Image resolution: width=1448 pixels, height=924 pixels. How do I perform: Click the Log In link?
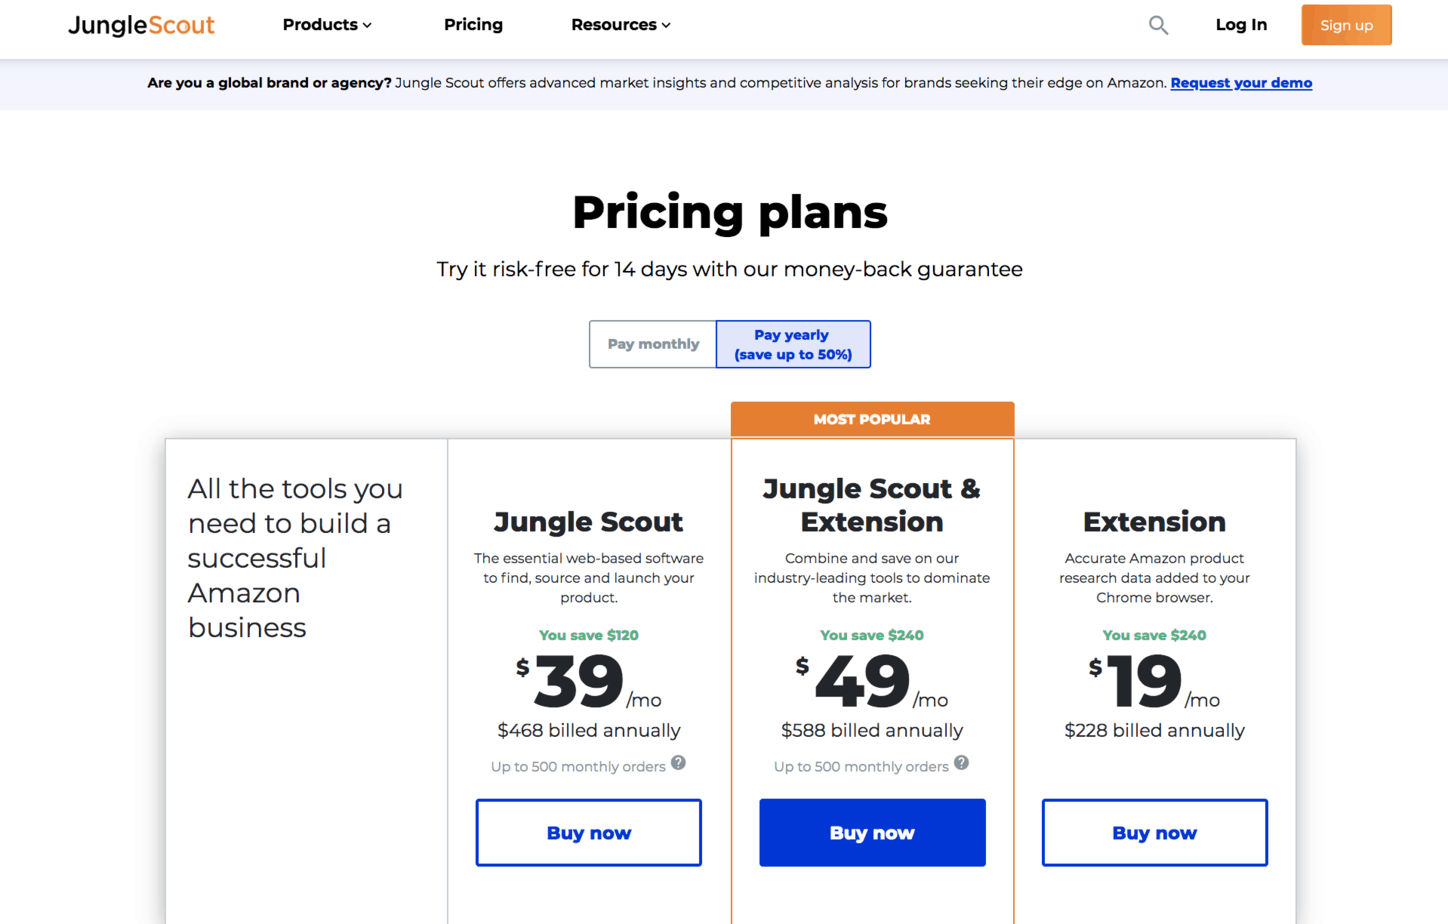tap(1241, 25)
